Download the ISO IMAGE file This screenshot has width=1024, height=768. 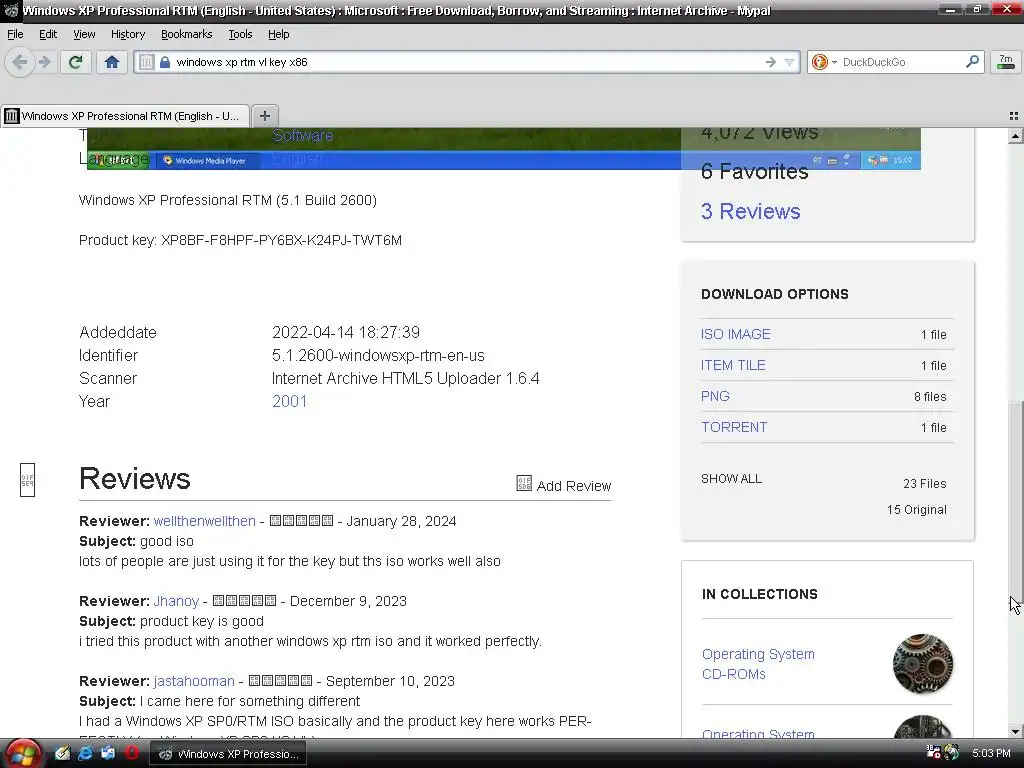pyautogui.click(x=735, y=334)
